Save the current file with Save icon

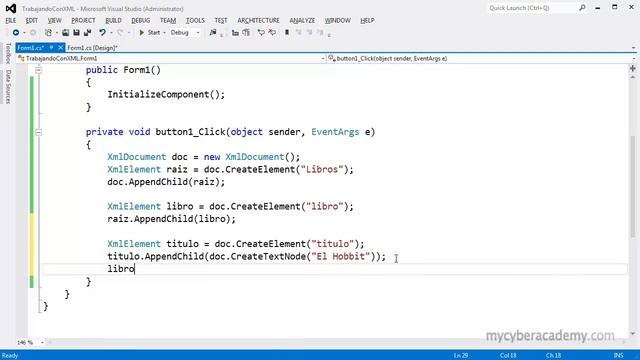[x=76, y=33]
